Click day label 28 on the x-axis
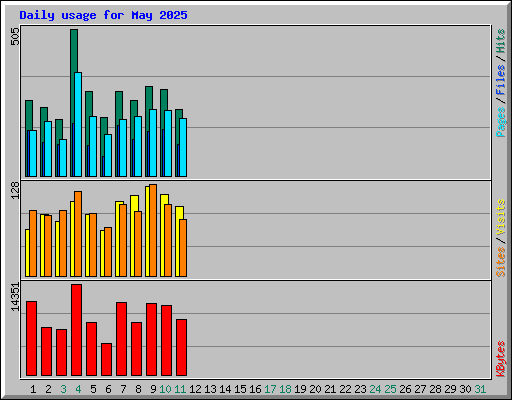The height and width of the screenshot is (400, 512). (435, 389)
